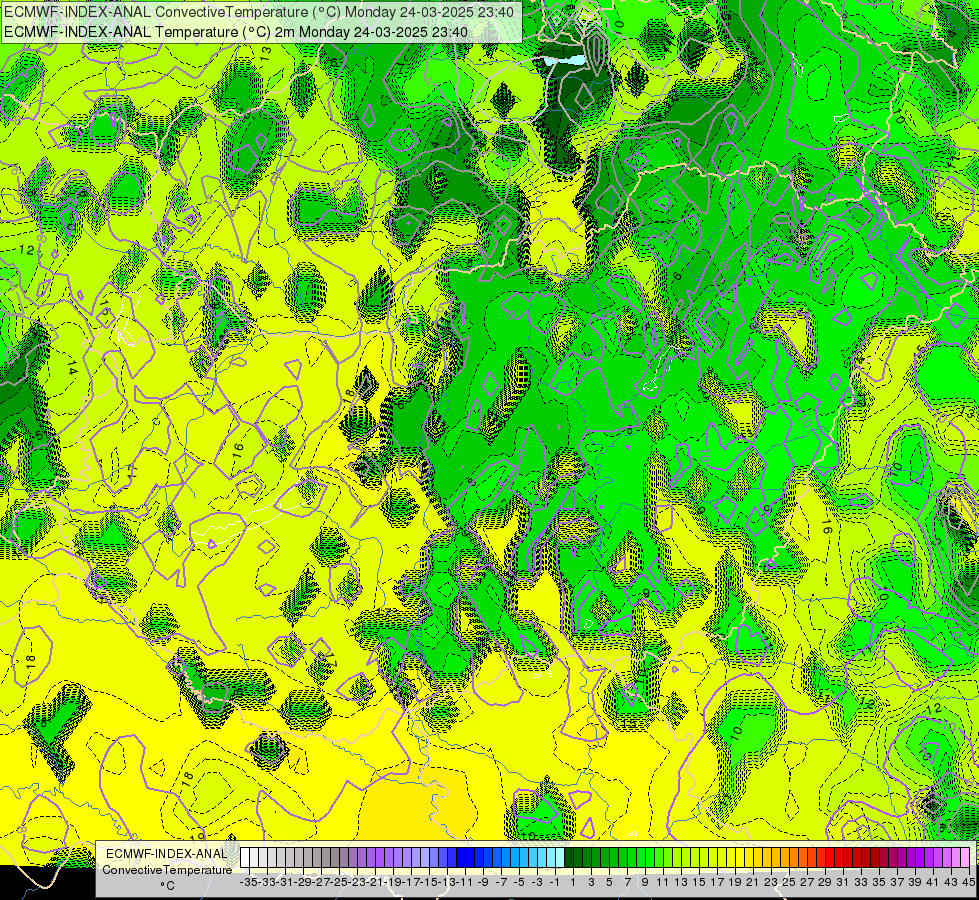
Task: Pick the legend swatch above value -25
Action: 335,857
